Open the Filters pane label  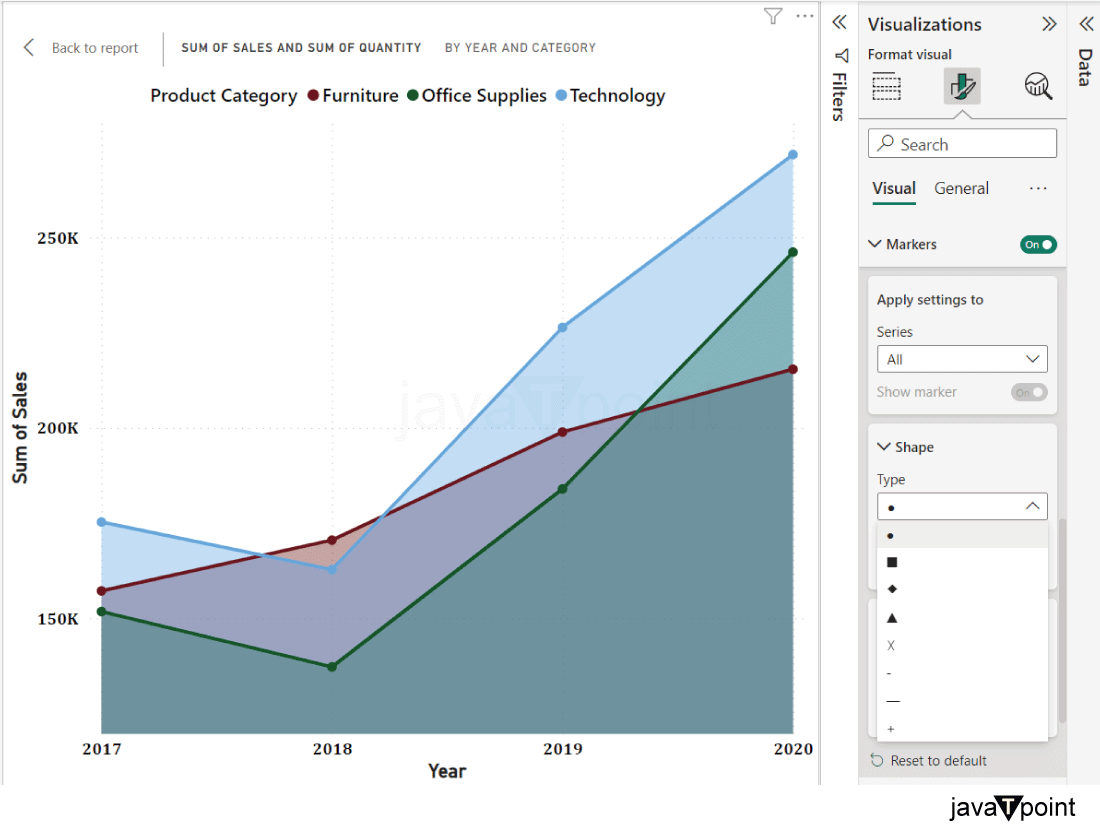839,97
